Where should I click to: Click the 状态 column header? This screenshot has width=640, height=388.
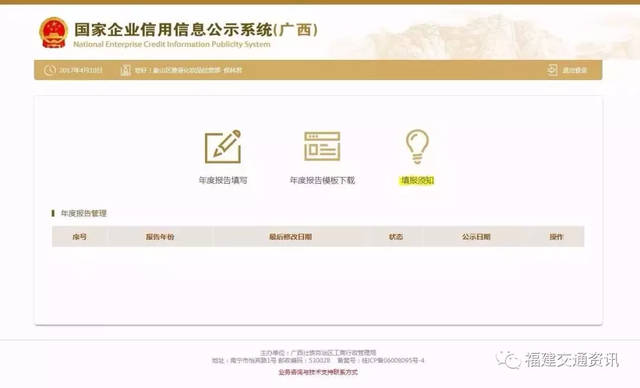(x=396, y=237)
